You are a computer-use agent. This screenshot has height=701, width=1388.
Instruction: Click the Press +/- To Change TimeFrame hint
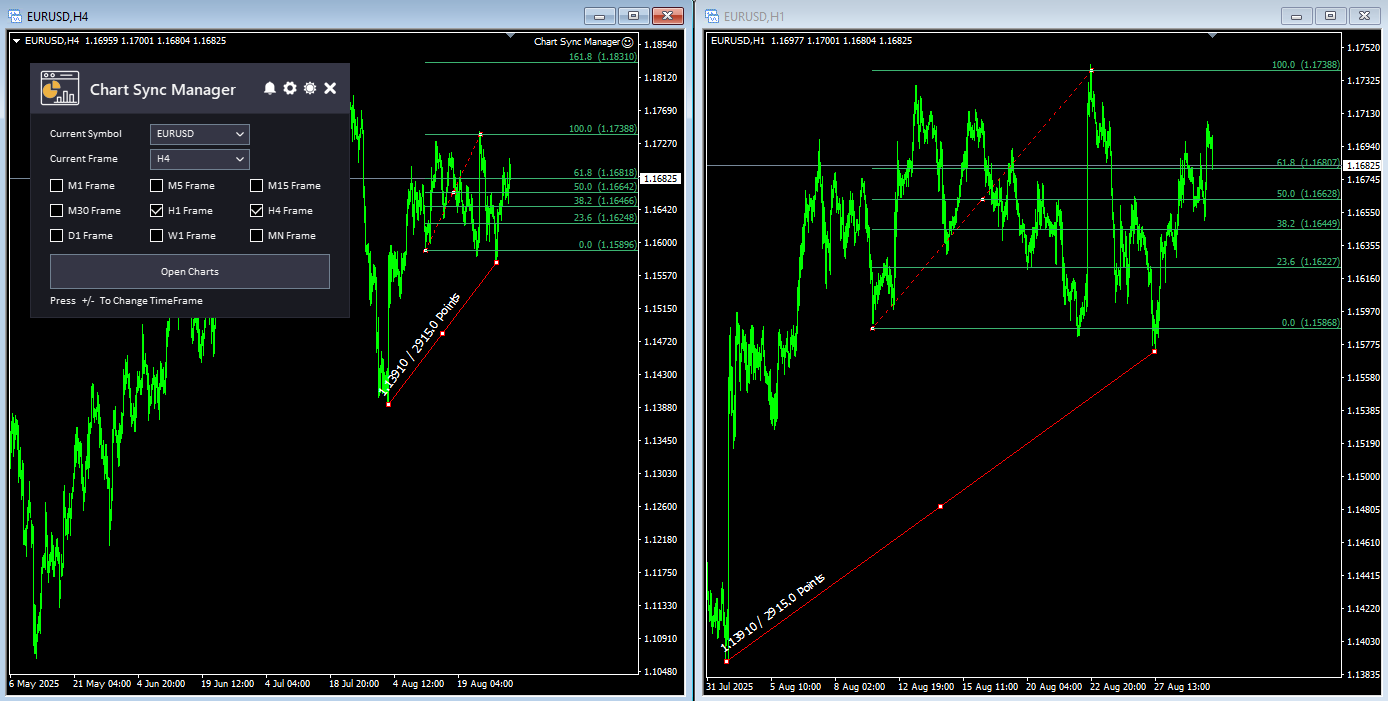[x=126, y=300]
